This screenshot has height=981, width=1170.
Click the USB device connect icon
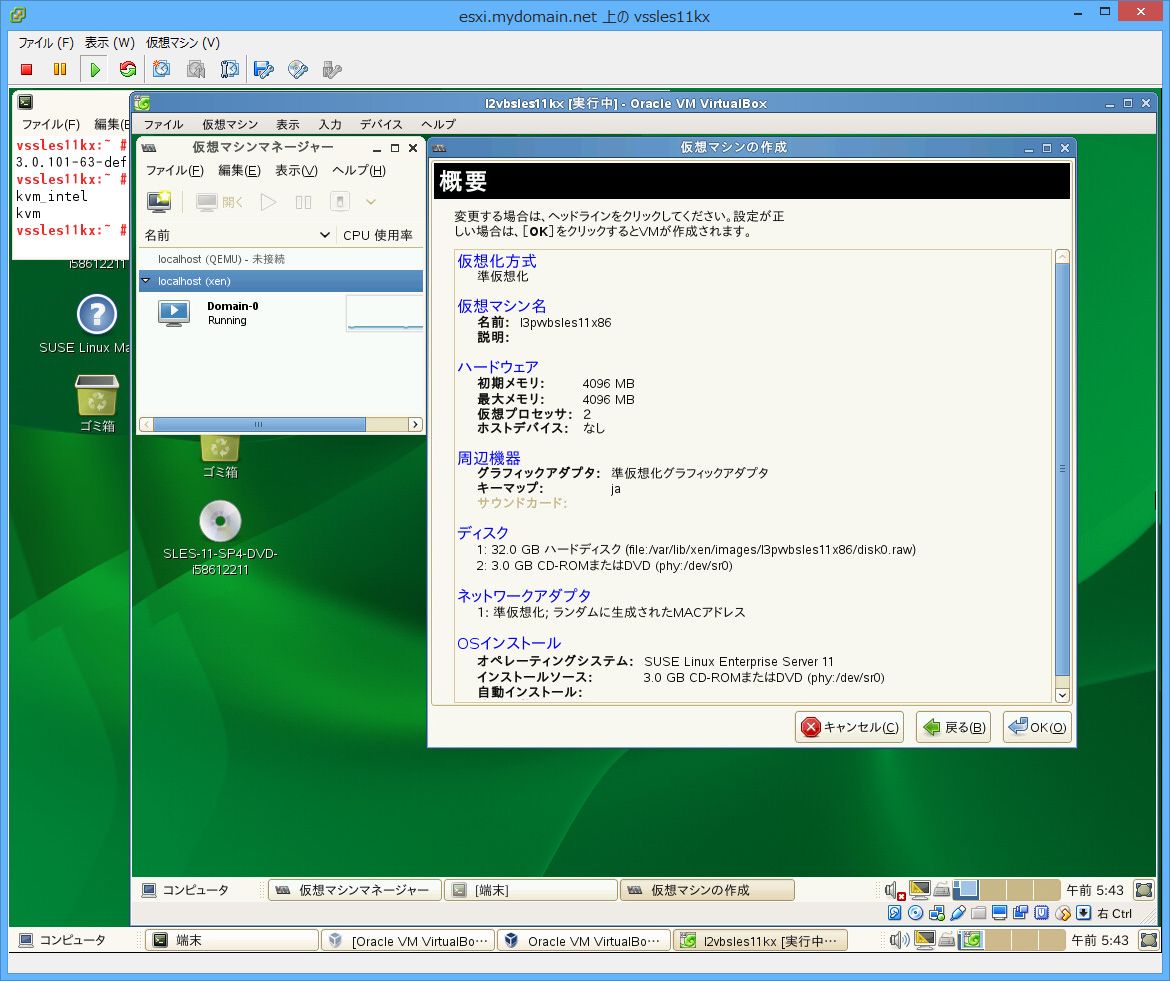[332, 69]
